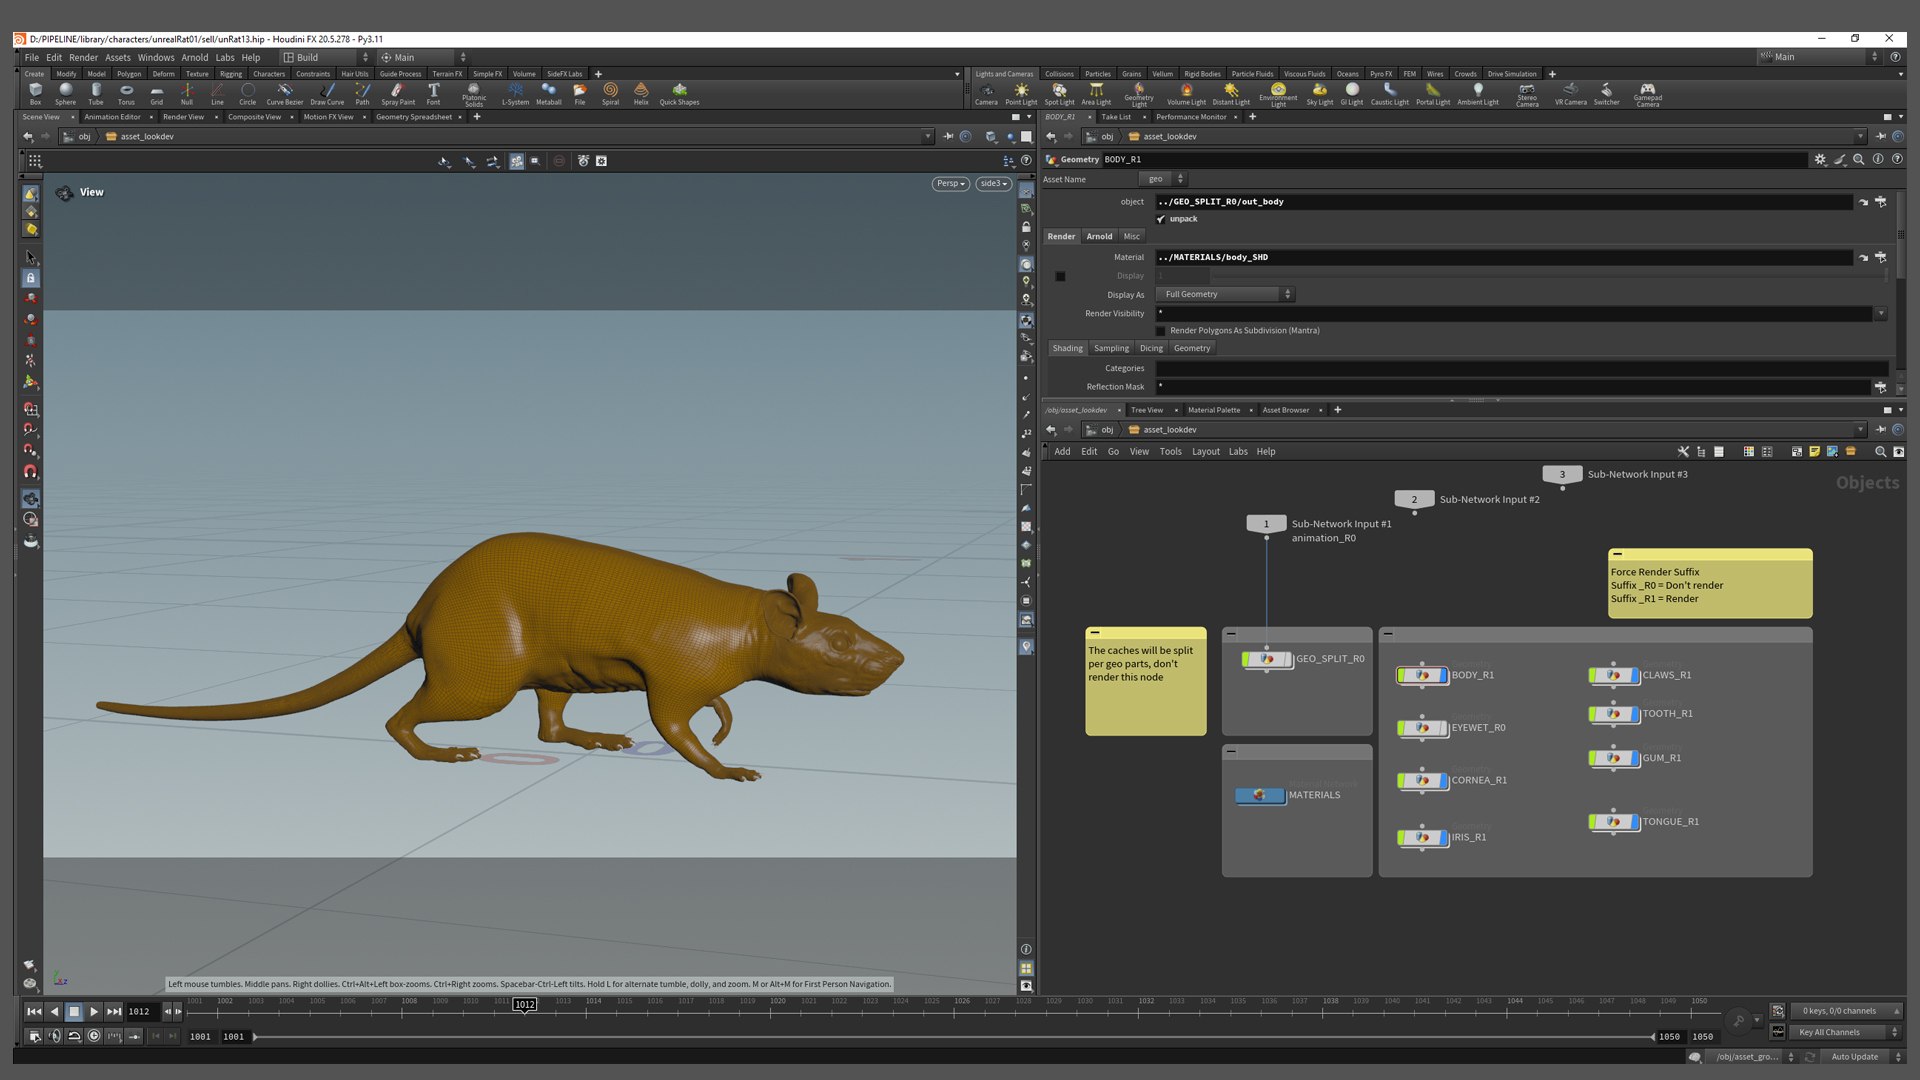
Task: Toggle pin on the parameter pane
Action: coord(1880,137)
